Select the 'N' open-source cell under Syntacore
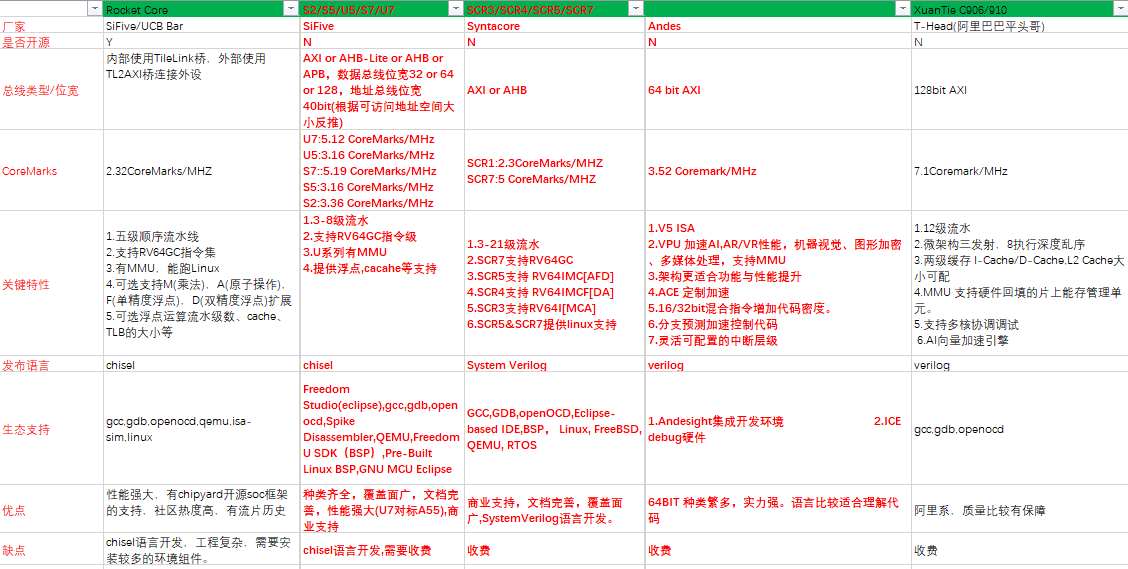This screenshot has width=1128, height=569. 555,42
